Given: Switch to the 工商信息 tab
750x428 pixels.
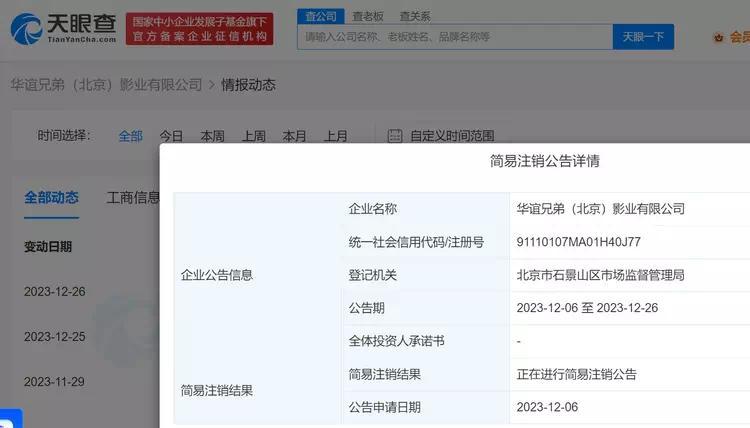Looking at the screenshot, I should pos(133,198).
